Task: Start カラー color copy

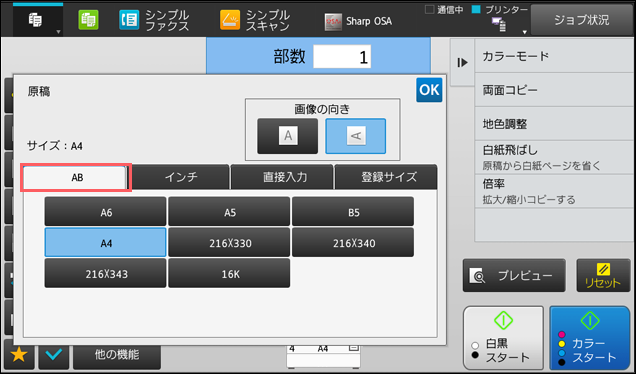Action: tap(589, 337)
